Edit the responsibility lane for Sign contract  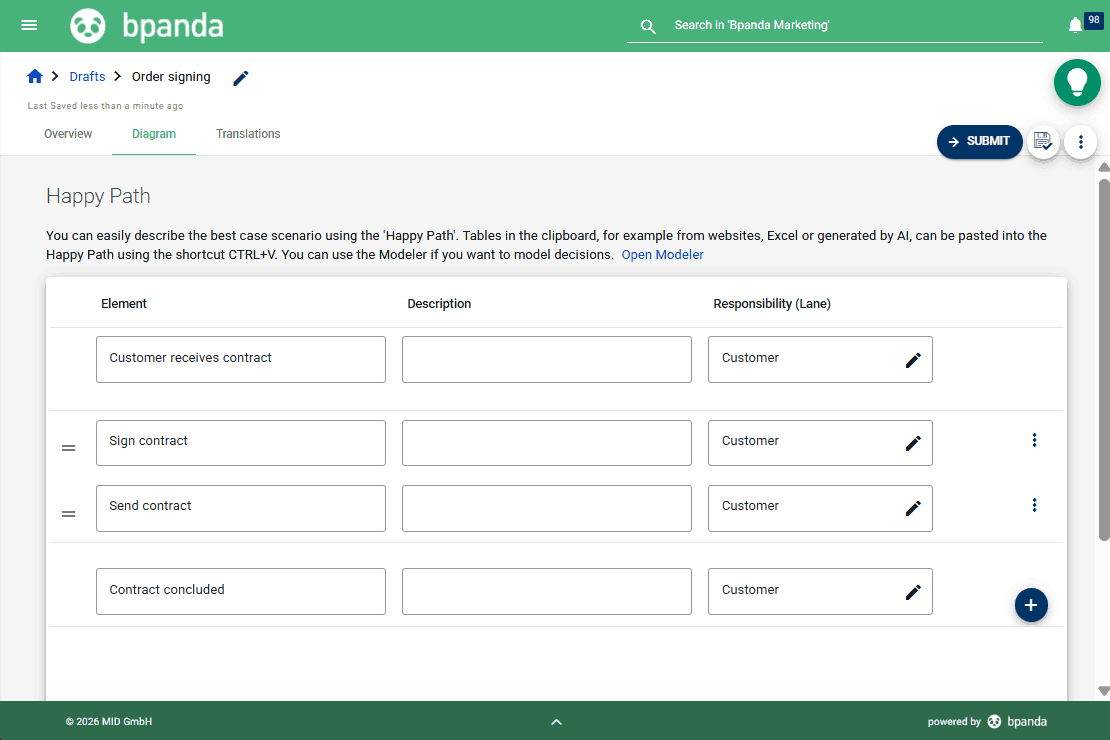pyautogui.click(x=913, y=440)
